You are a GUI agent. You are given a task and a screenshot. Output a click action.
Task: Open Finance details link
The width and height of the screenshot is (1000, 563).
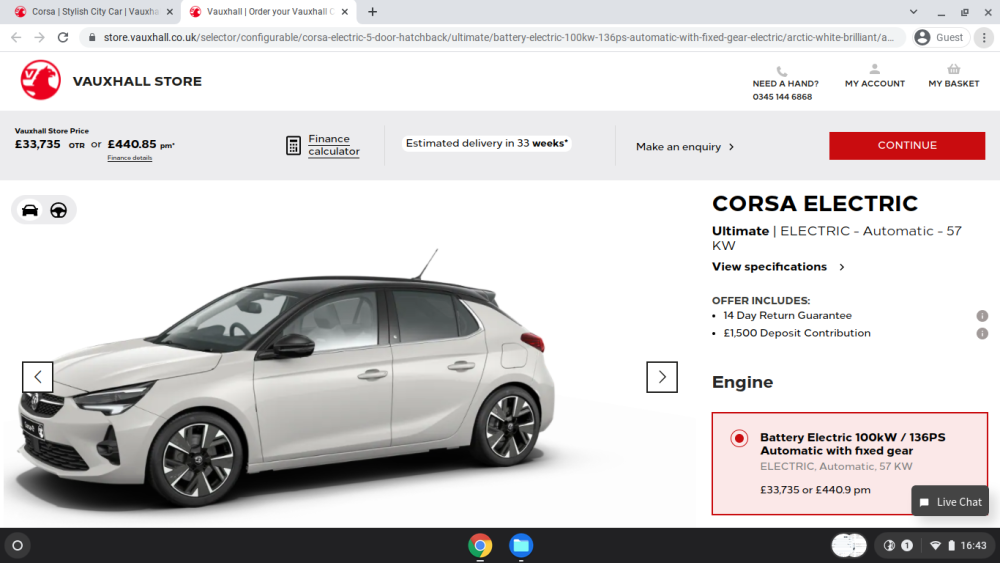[x=129, y=158]
